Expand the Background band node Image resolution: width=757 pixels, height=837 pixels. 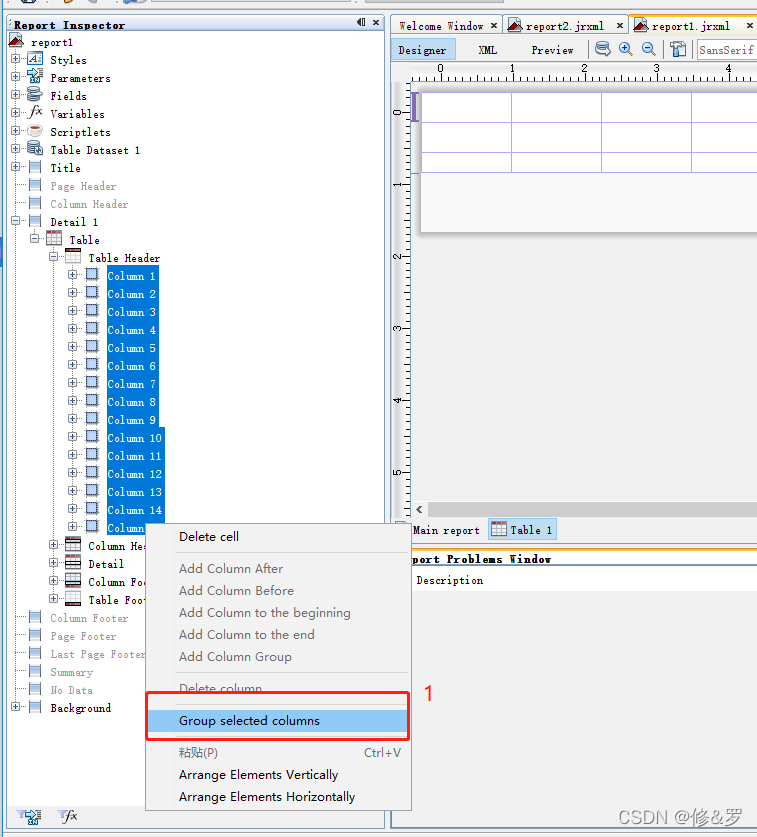[15, 707]
